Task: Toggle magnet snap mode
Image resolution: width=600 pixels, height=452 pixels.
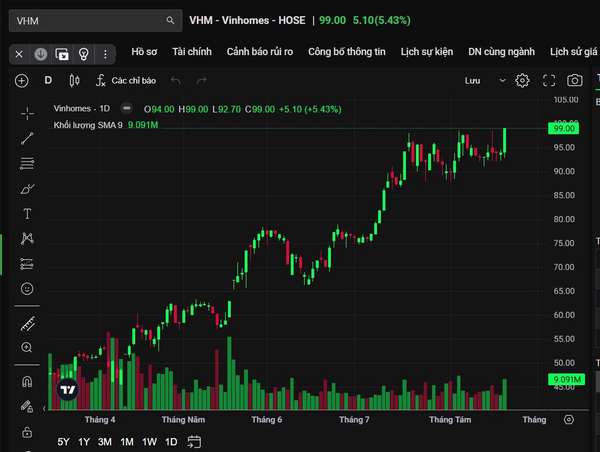Action: pos(27,382)
